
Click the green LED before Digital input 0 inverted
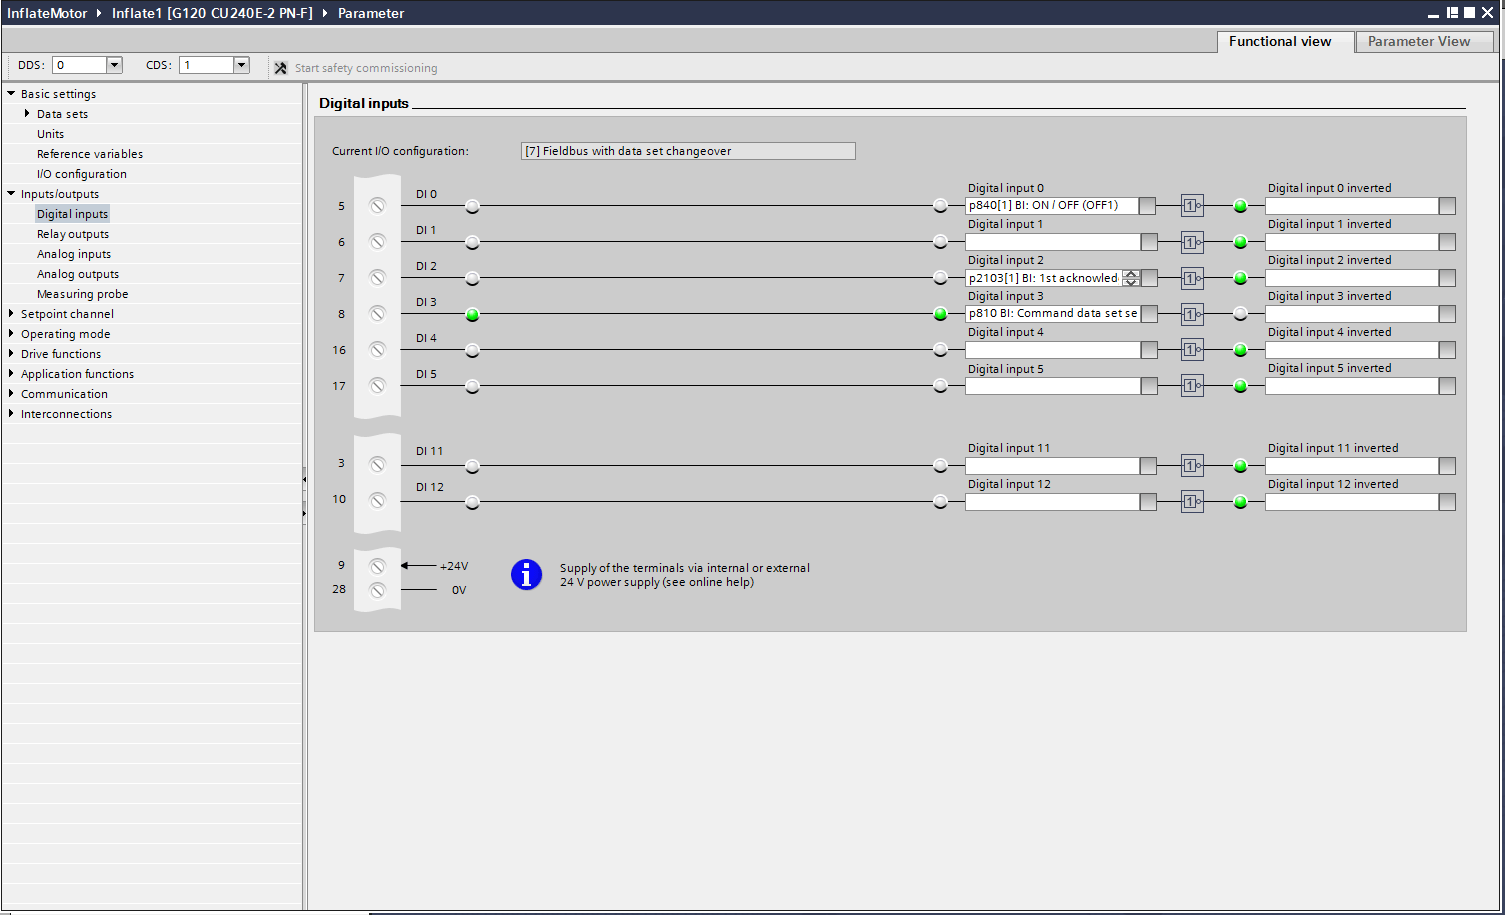pos(1240,206)
